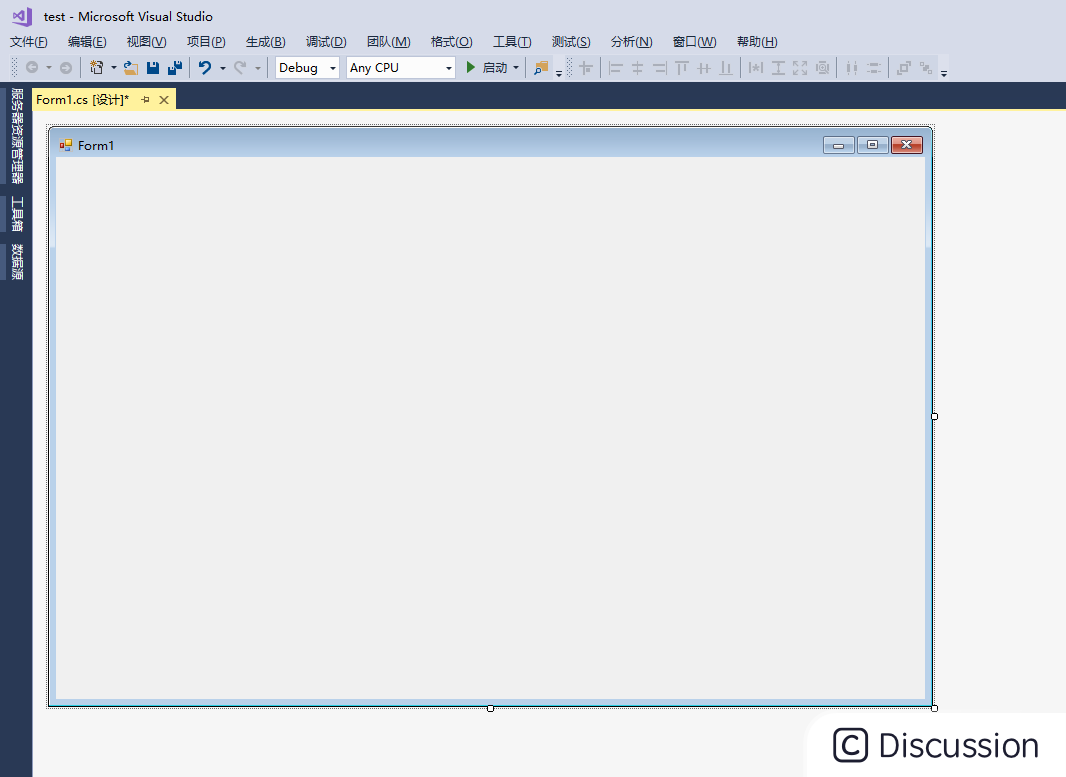Image resolution: width=1066 pixels, height=777 pixels.
Task: Click the Form1 title bar form icon
Action: 66,145
